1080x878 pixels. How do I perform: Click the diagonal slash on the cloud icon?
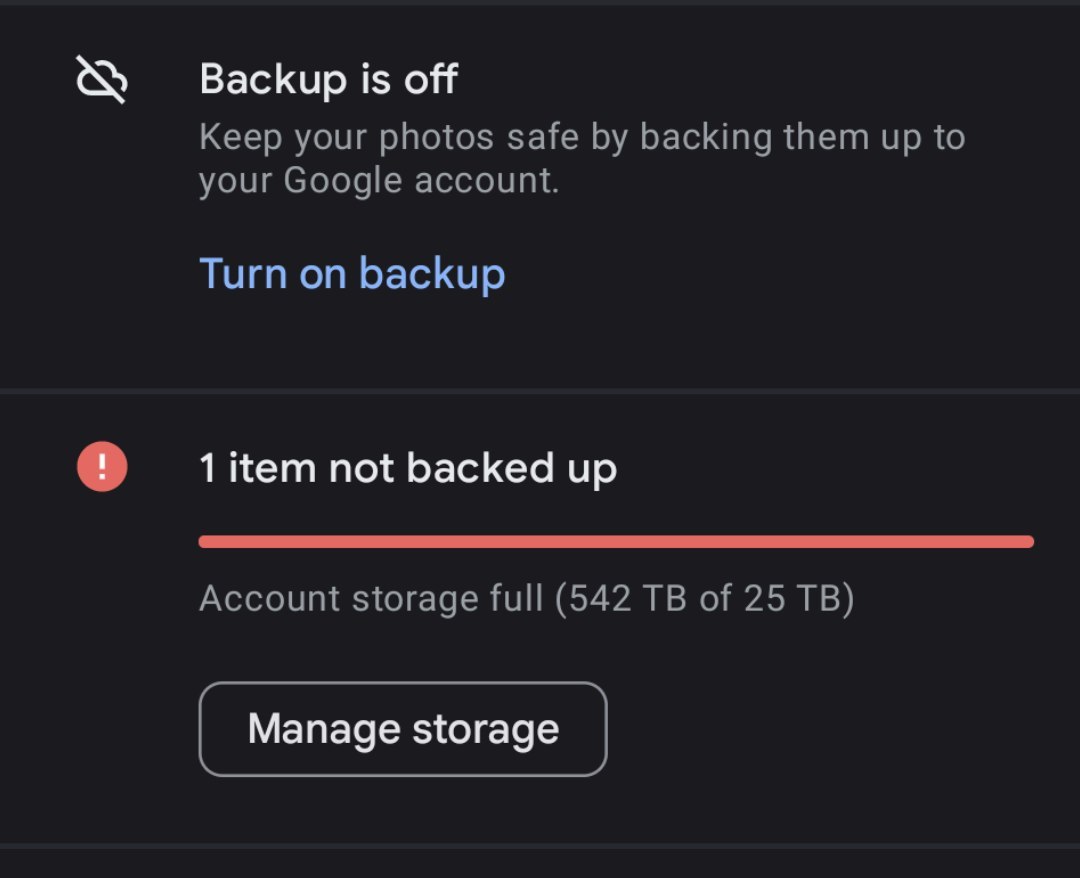click(x=101, y=79)
